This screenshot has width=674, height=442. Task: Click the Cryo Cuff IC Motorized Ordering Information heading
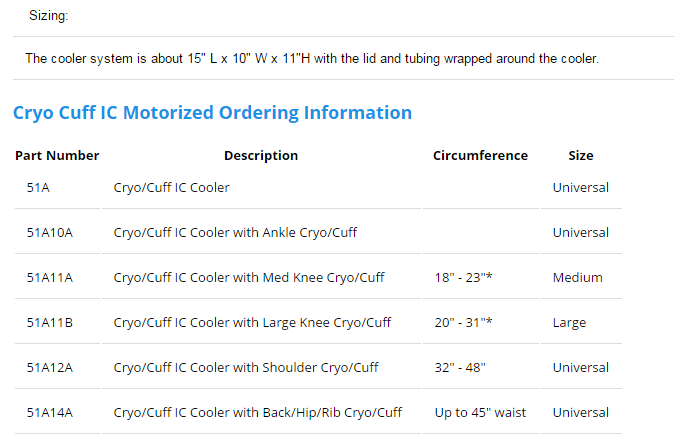212,113
